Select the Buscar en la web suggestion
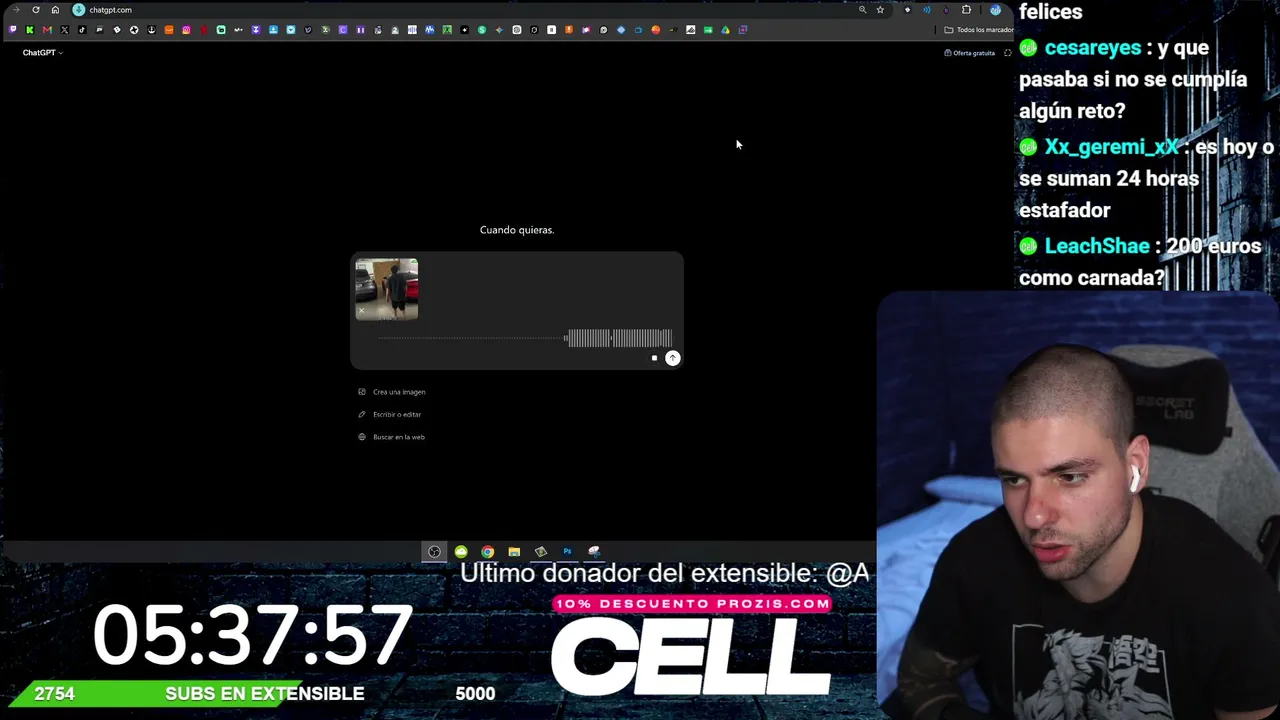The height and width of the screenshot is (720, 1280). 392,437
